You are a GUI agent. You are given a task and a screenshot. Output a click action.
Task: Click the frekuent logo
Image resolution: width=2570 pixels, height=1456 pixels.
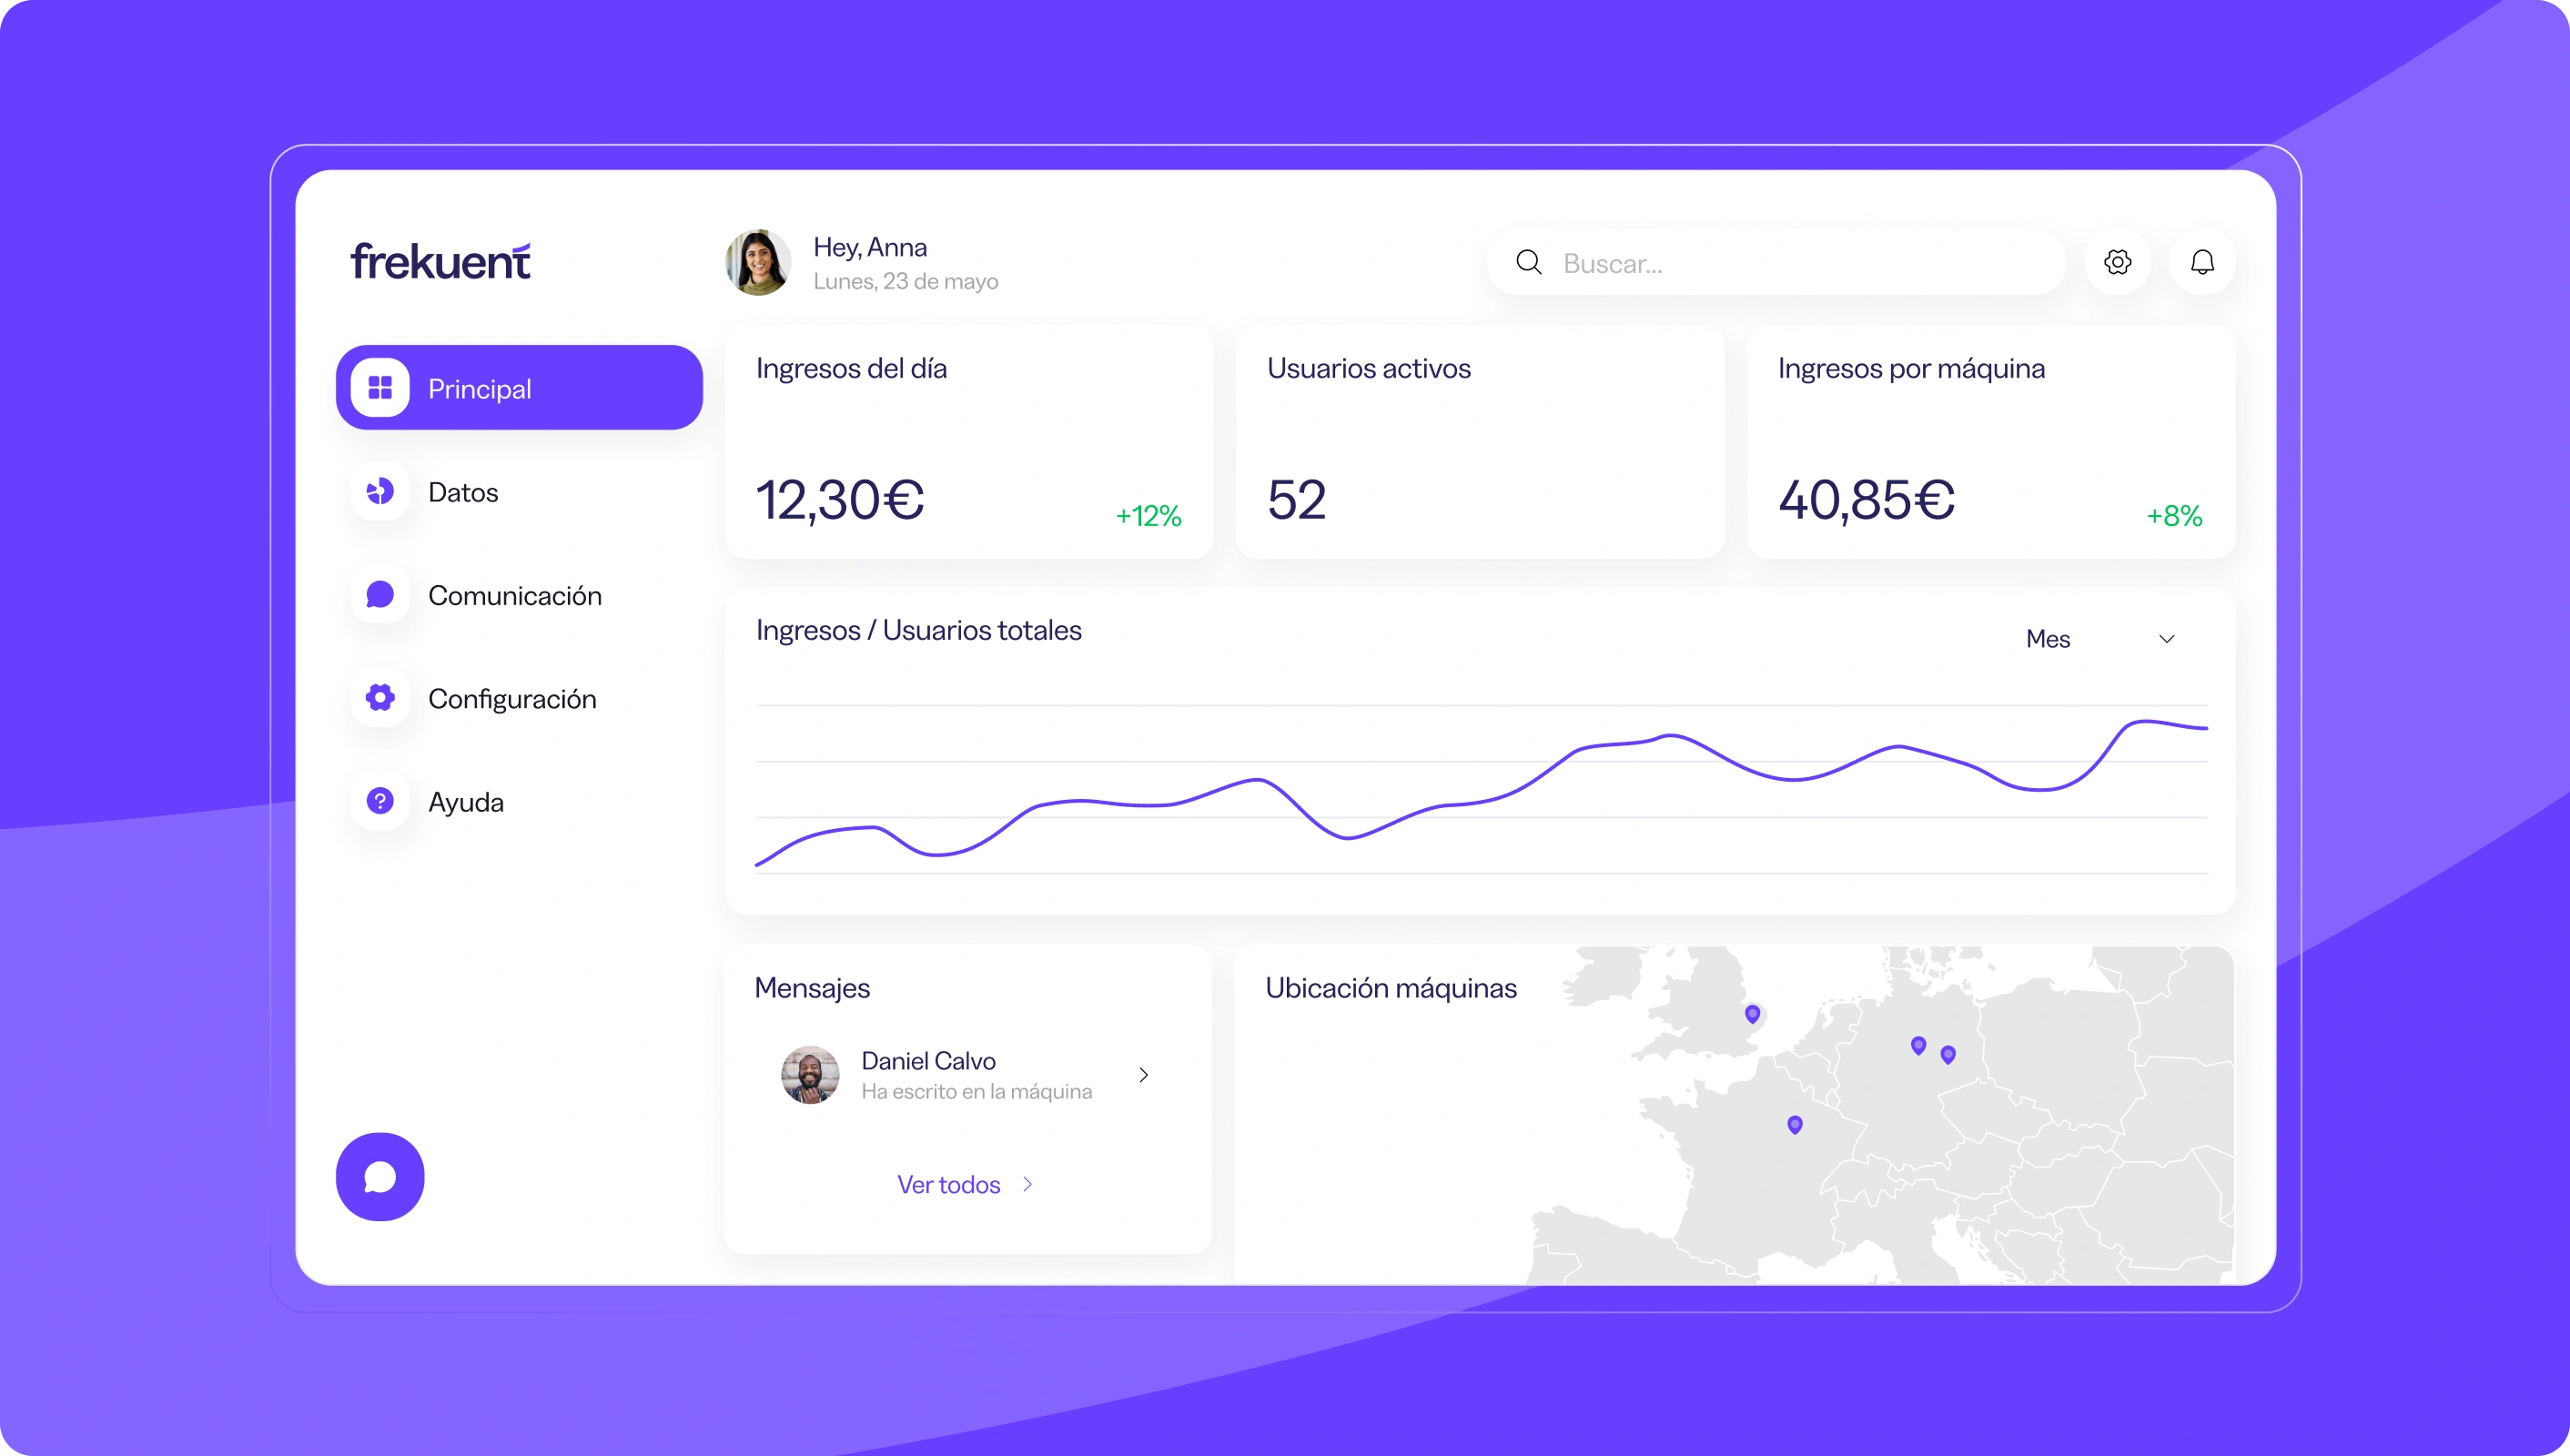tap(440, 261)
